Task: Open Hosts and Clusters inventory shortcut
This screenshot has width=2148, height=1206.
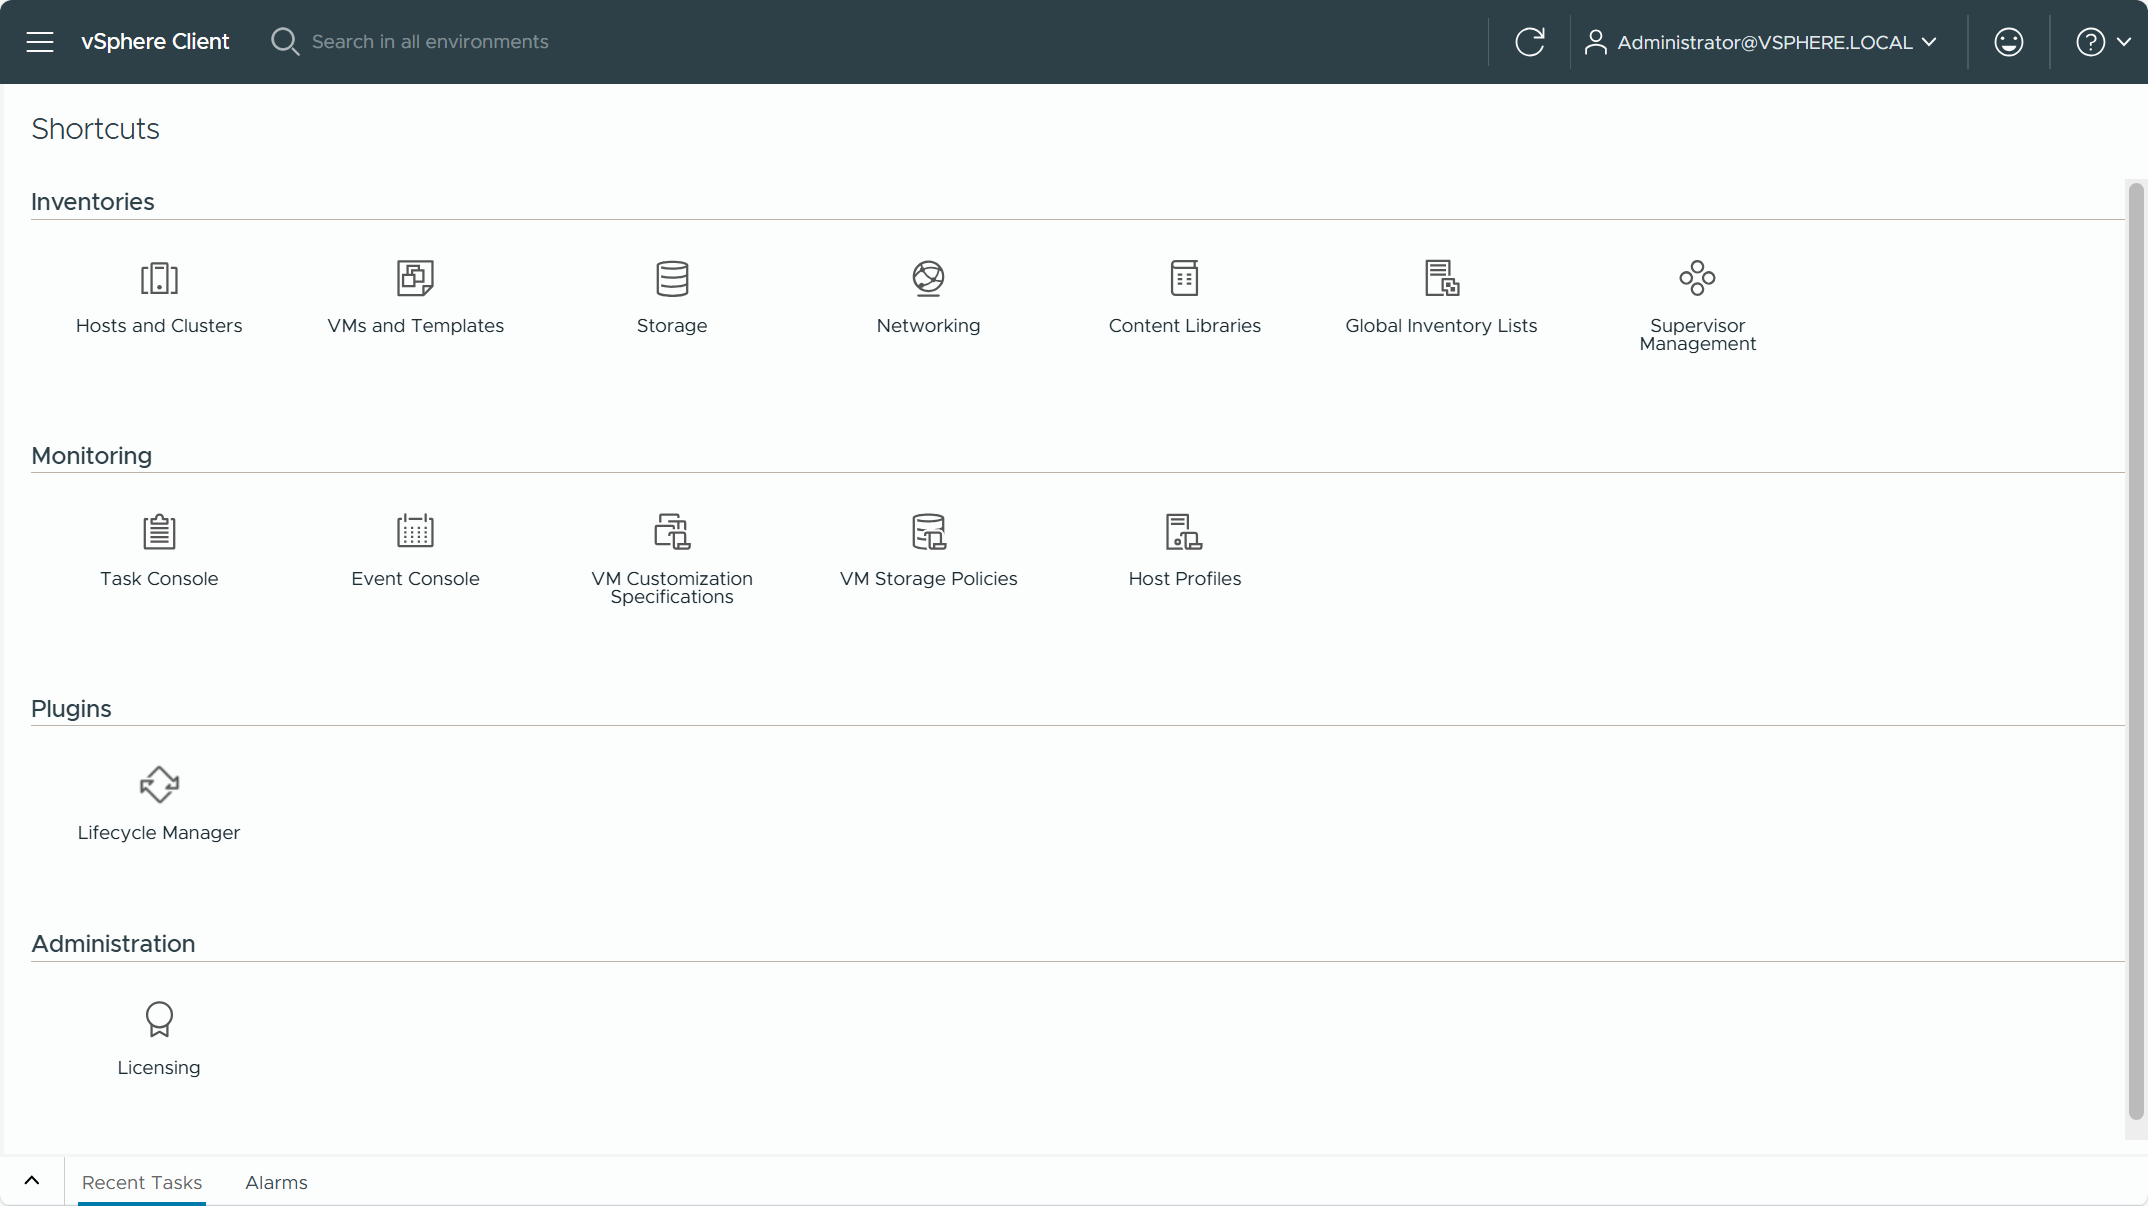Action: click(159, 296)
